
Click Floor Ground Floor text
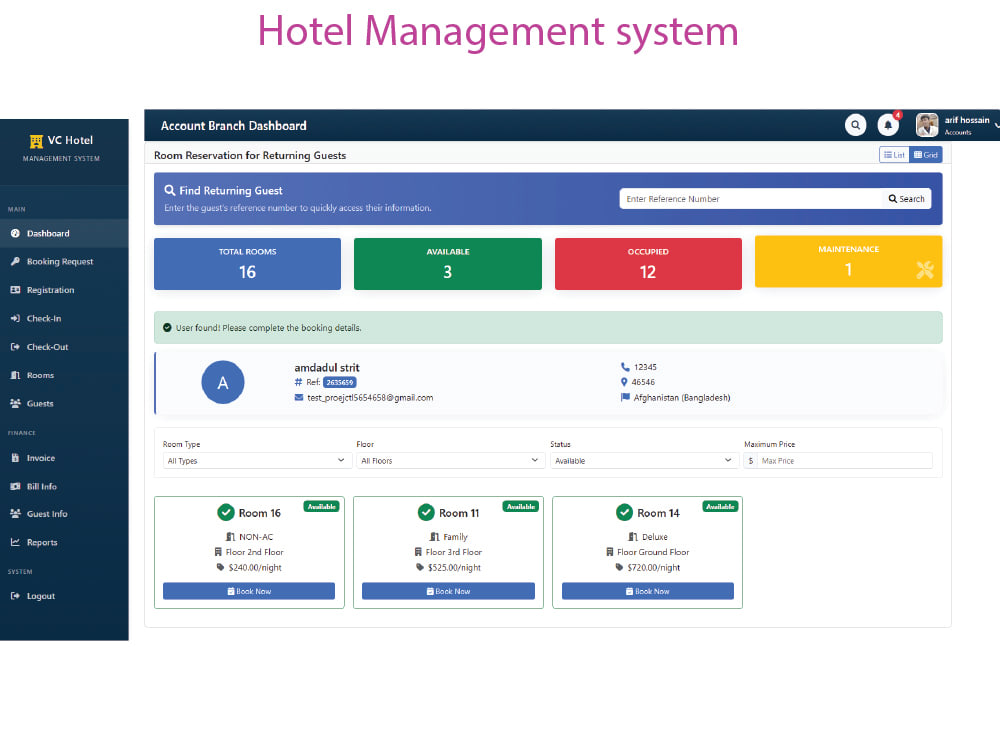[x=653, y=552]
